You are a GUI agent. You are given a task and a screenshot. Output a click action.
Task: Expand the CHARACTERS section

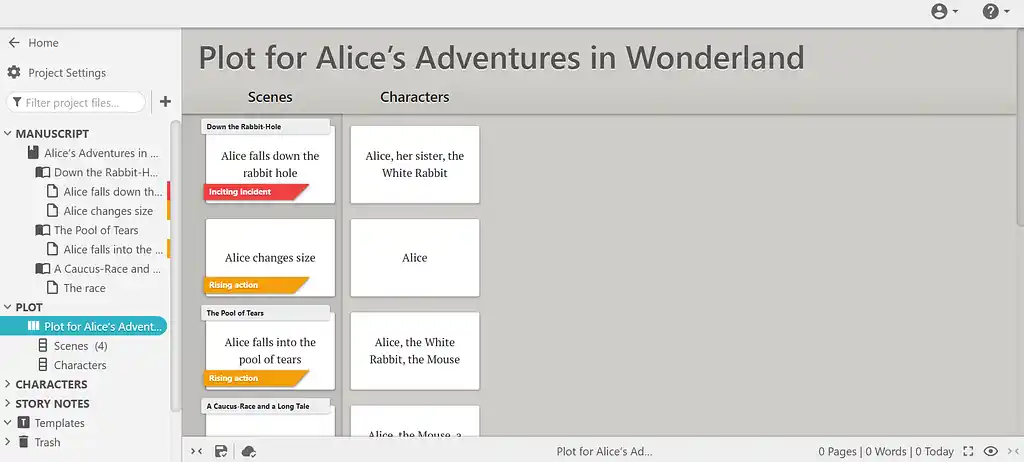(x=8, y=384)
